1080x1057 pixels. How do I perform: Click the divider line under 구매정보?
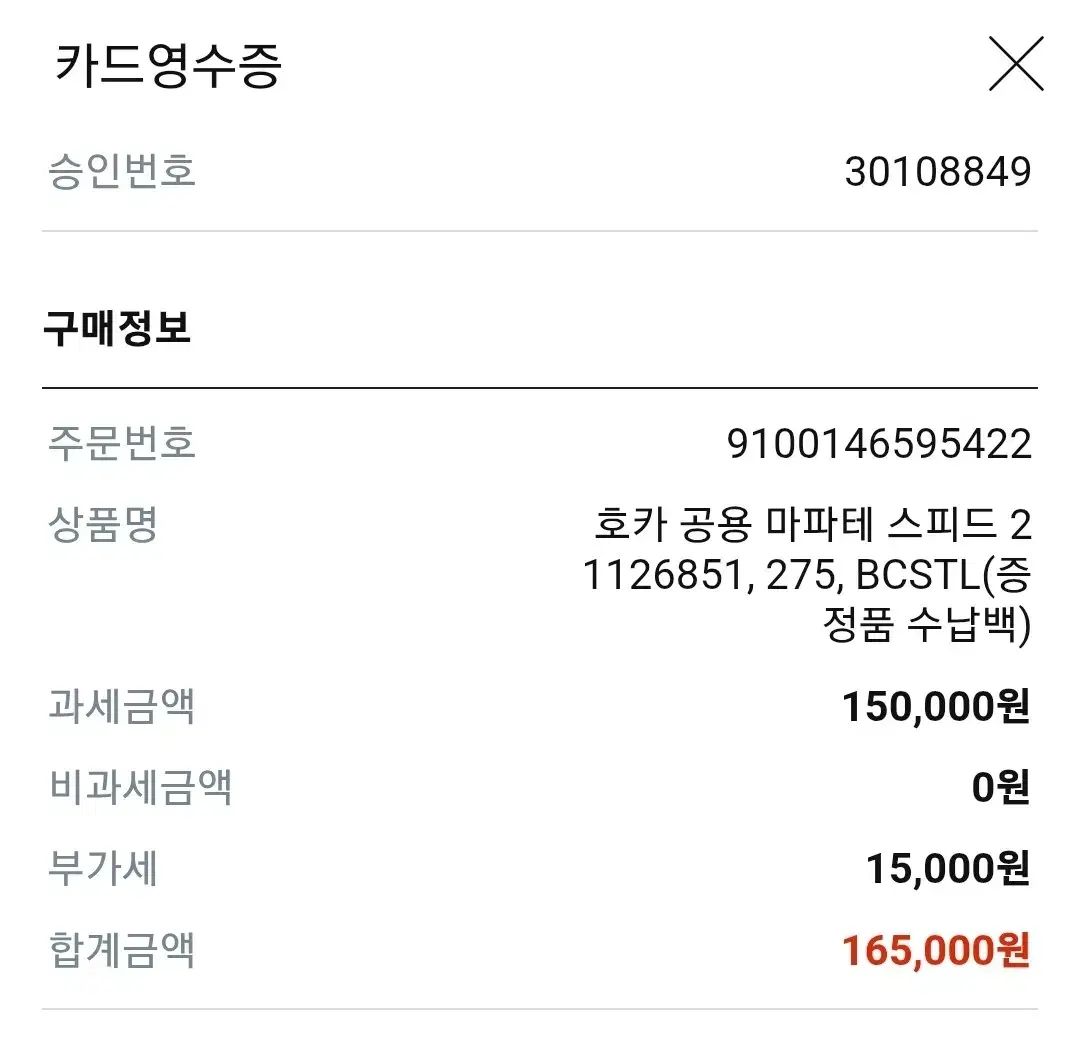pos(540,387)
